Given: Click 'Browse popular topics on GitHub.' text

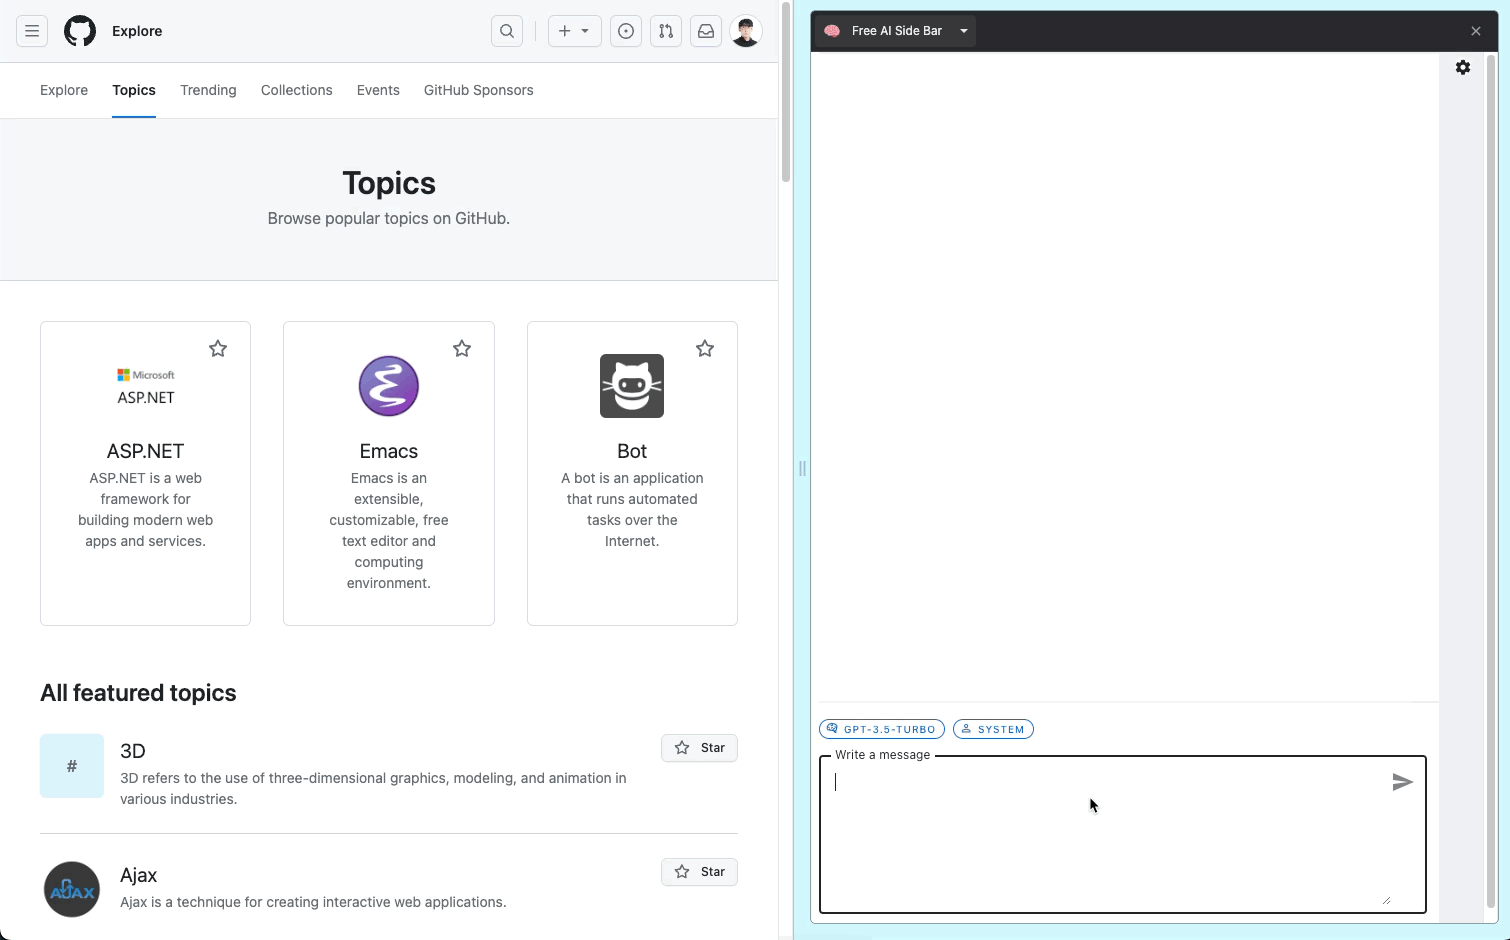Looking at the screenshot, I should [389, 218].
